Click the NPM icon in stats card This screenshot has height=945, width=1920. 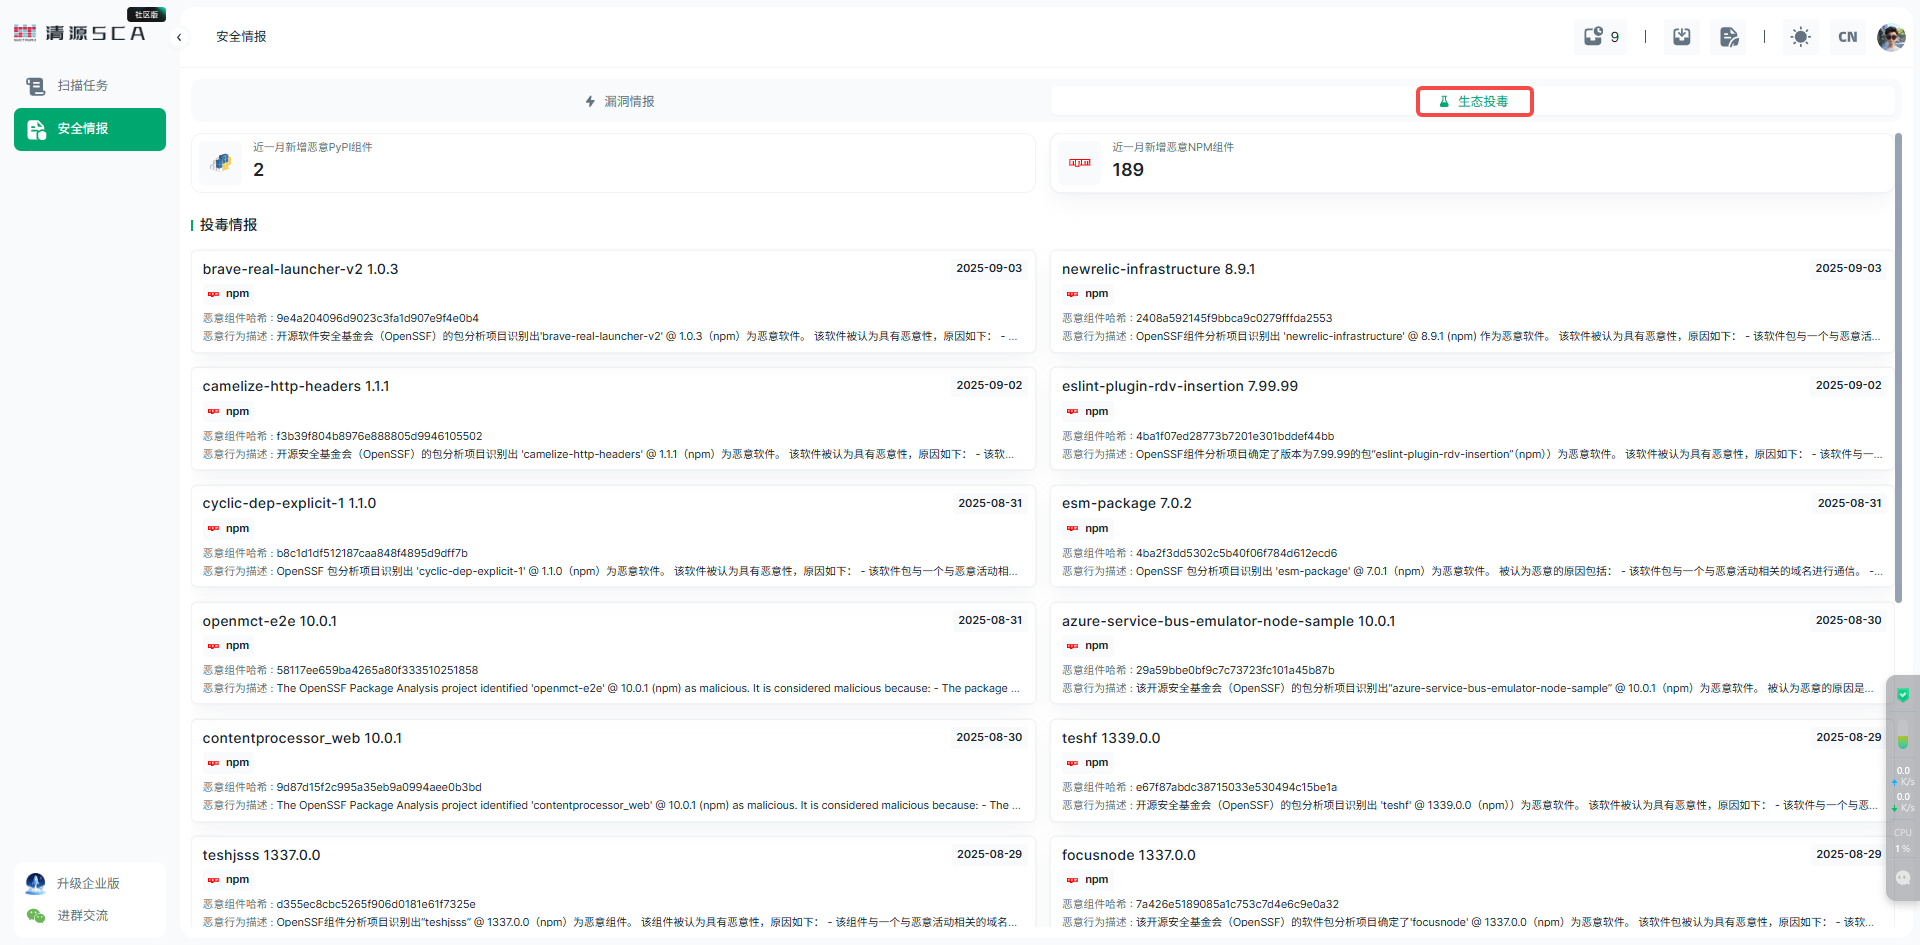[1080, 162]
